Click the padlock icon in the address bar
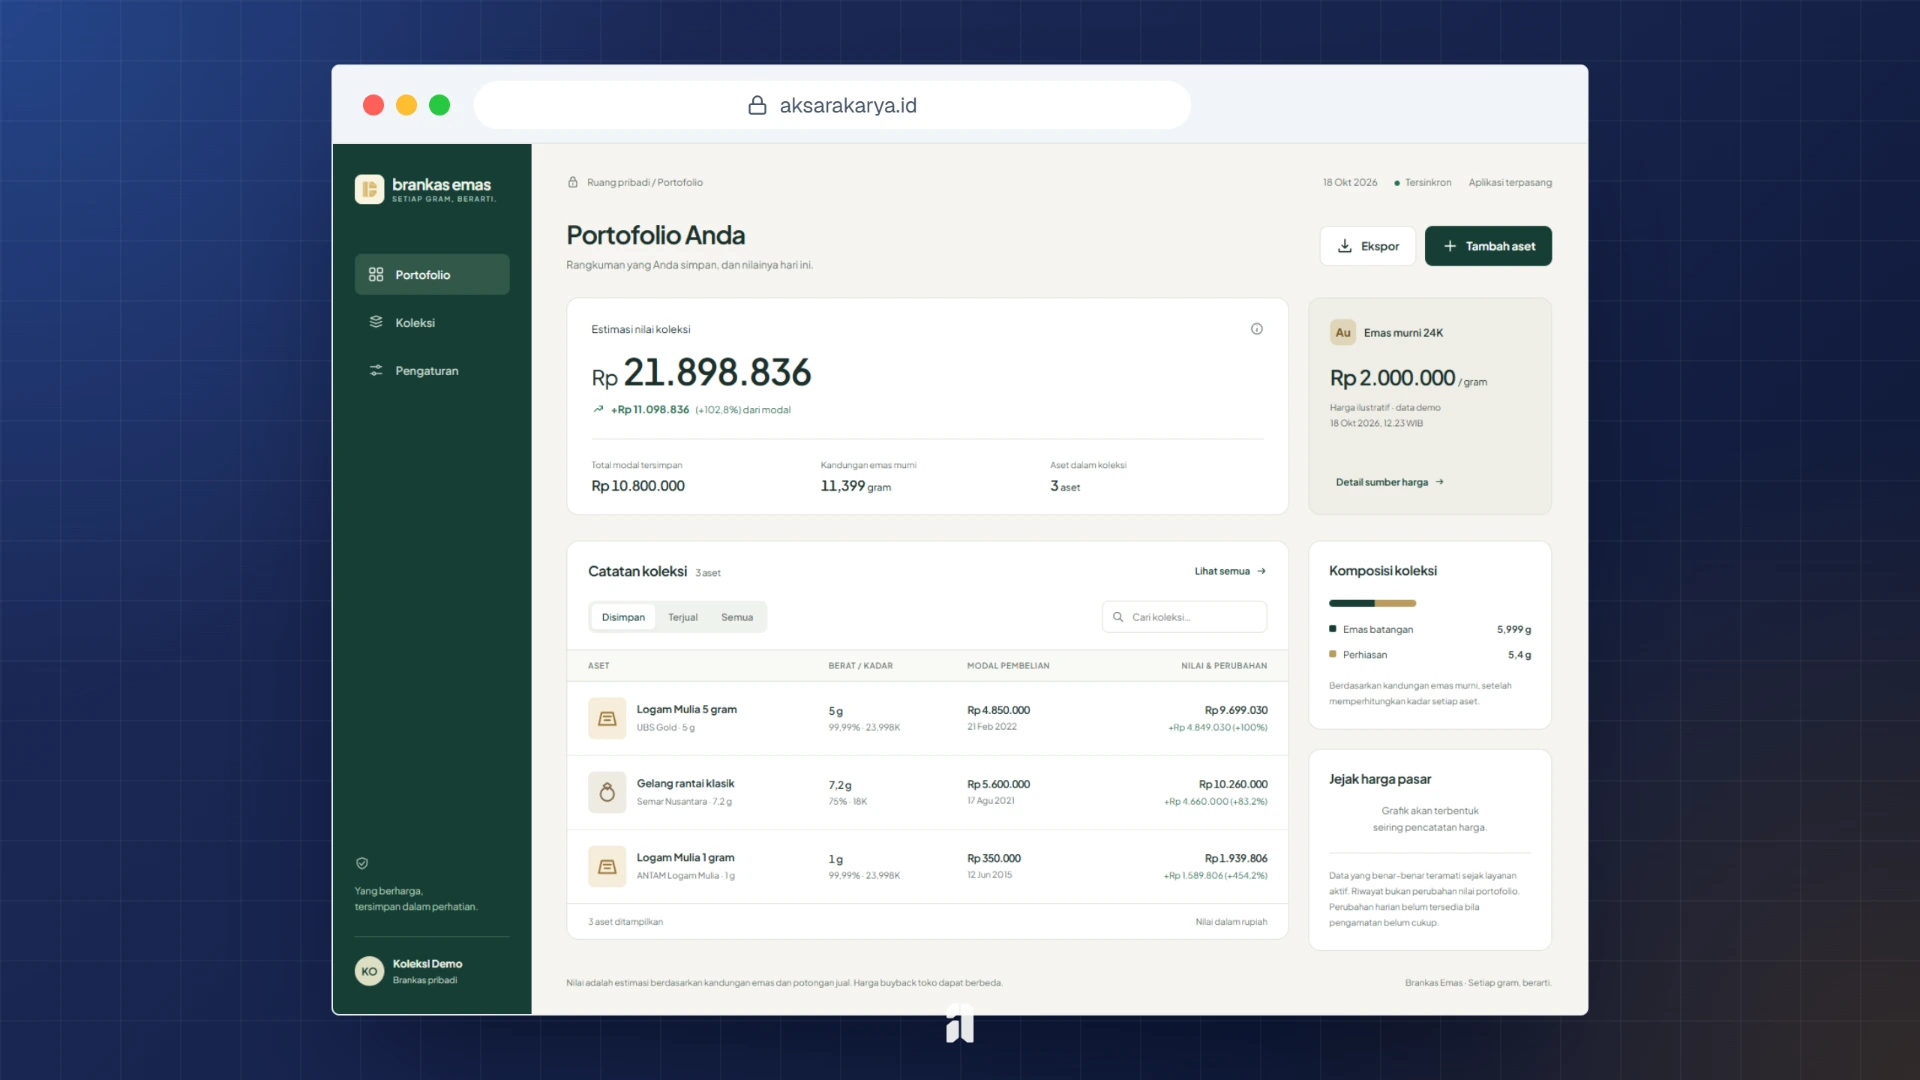The width and height of the screenshot is (1920, 1080). click(758, 105)
